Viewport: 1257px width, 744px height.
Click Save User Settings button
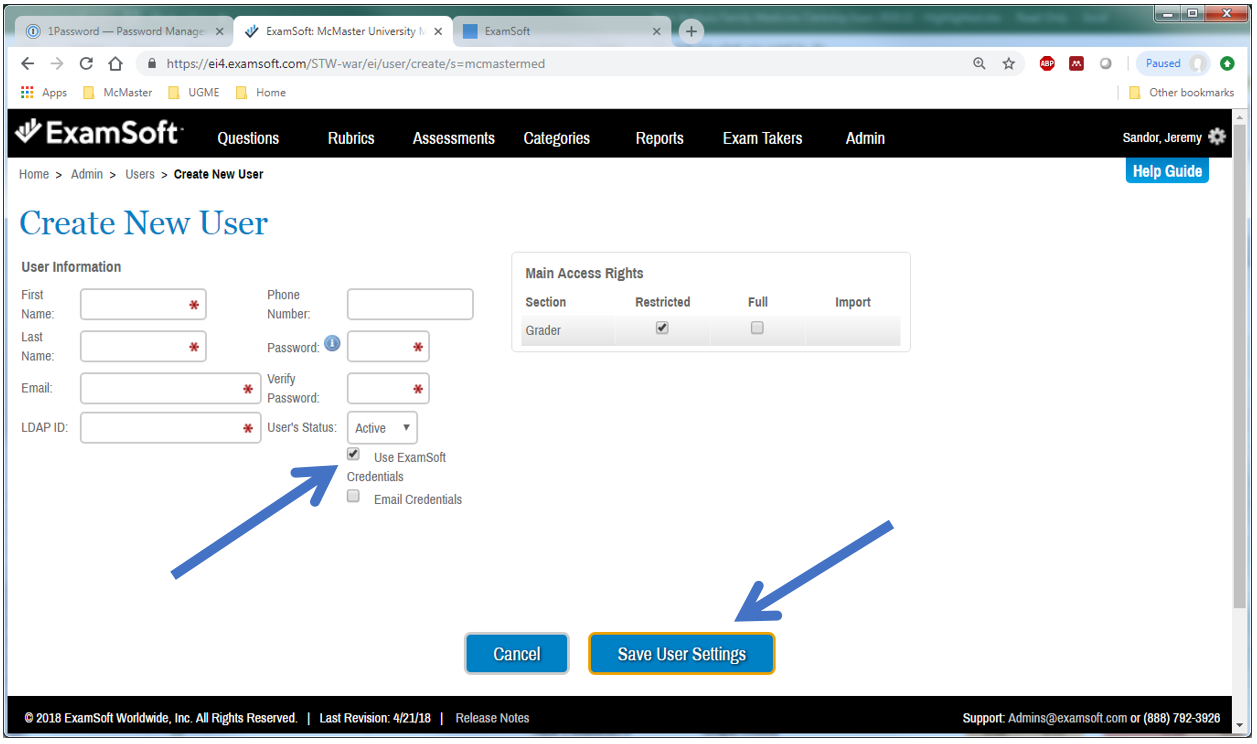click(x=681, y=654)
